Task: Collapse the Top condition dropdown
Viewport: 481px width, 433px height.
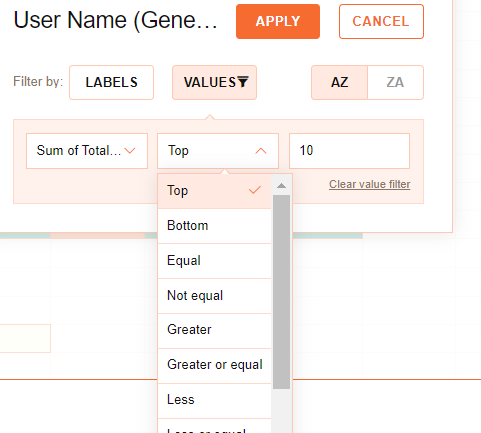Action: click(218, 151)
